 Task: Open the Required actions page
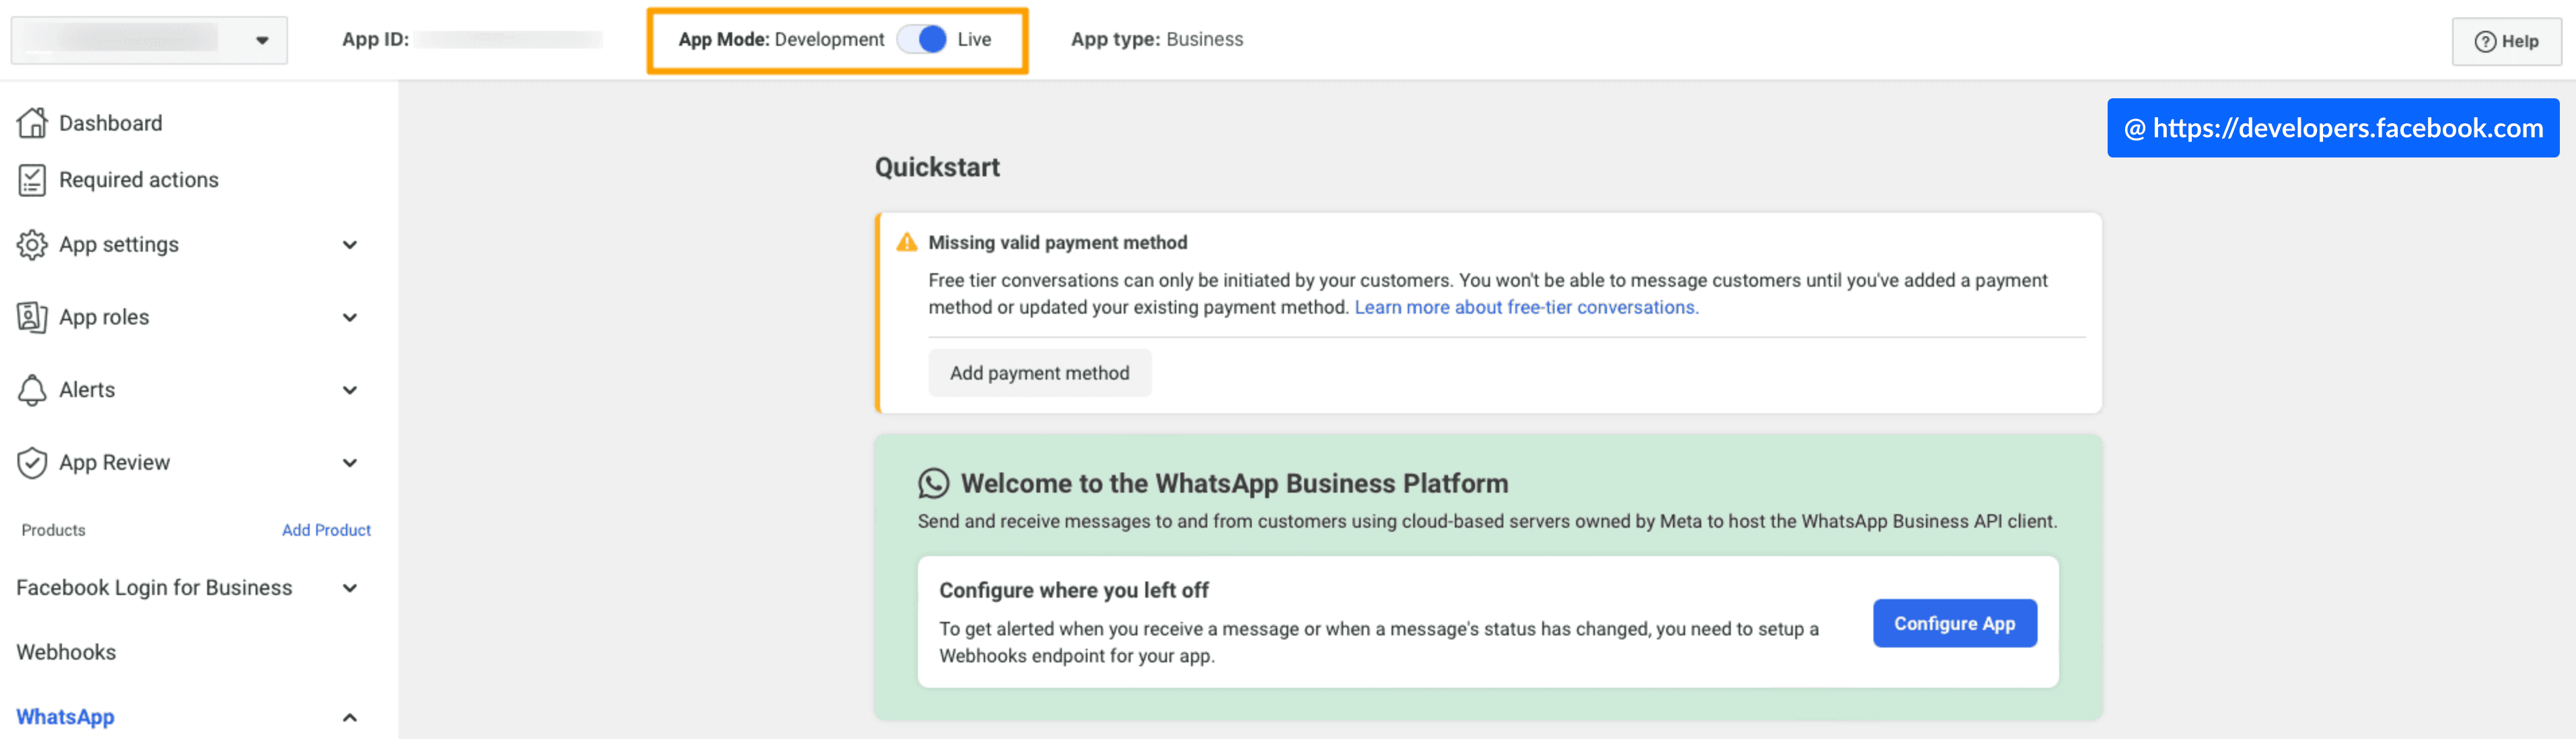pyautogui.click(x=138, y=180)
